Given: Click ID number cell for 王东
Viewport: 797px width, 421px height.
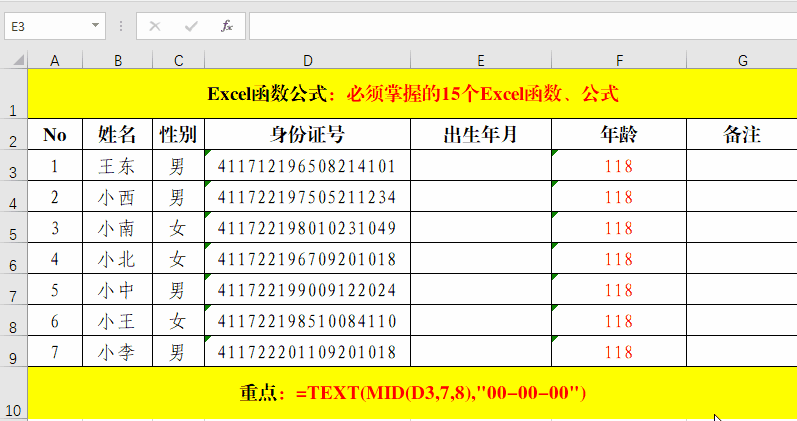Looking at the screenshot, I should point(307,166).
